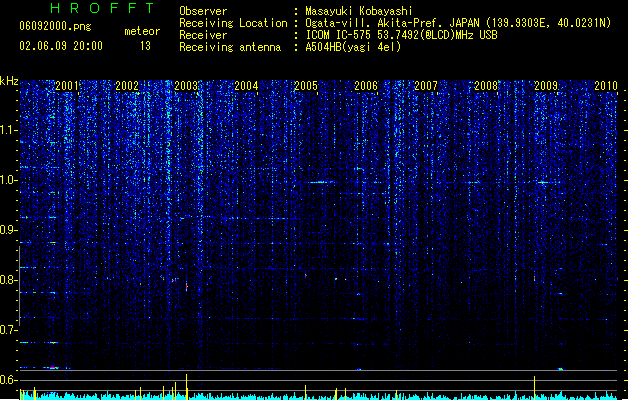
Task: Click the 2004 time marker
Action: (x=246, y=86)
